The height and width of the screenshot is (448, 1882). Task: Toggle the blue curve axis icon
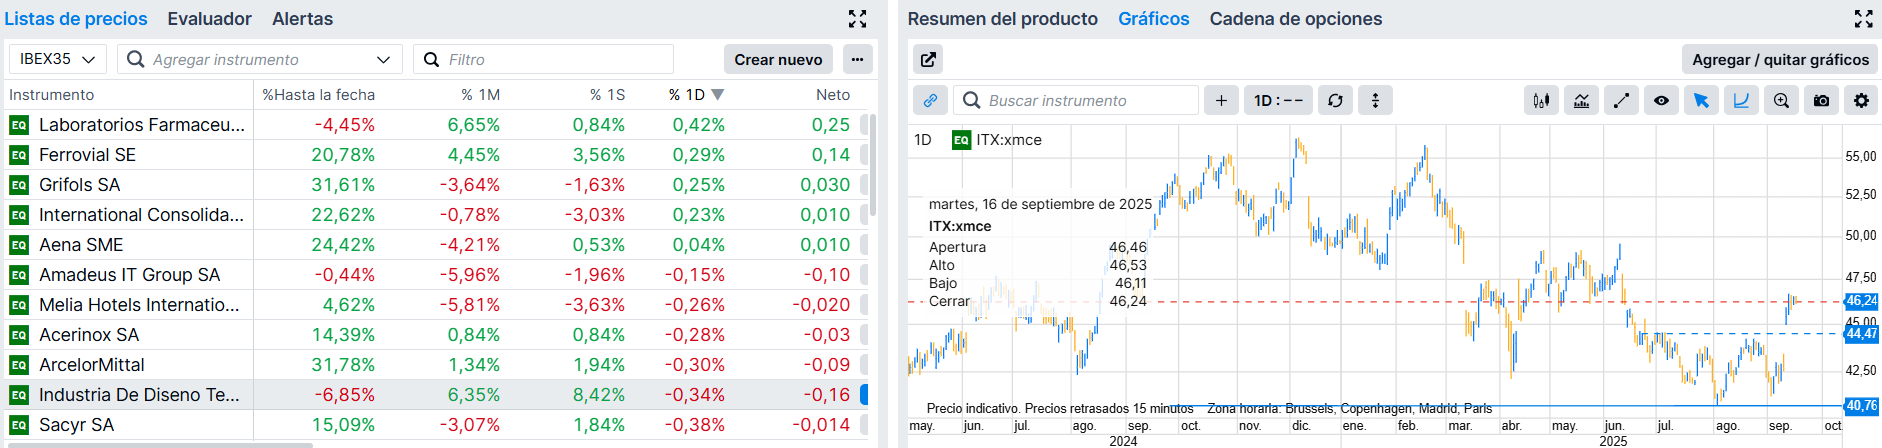click(1741, 100)
